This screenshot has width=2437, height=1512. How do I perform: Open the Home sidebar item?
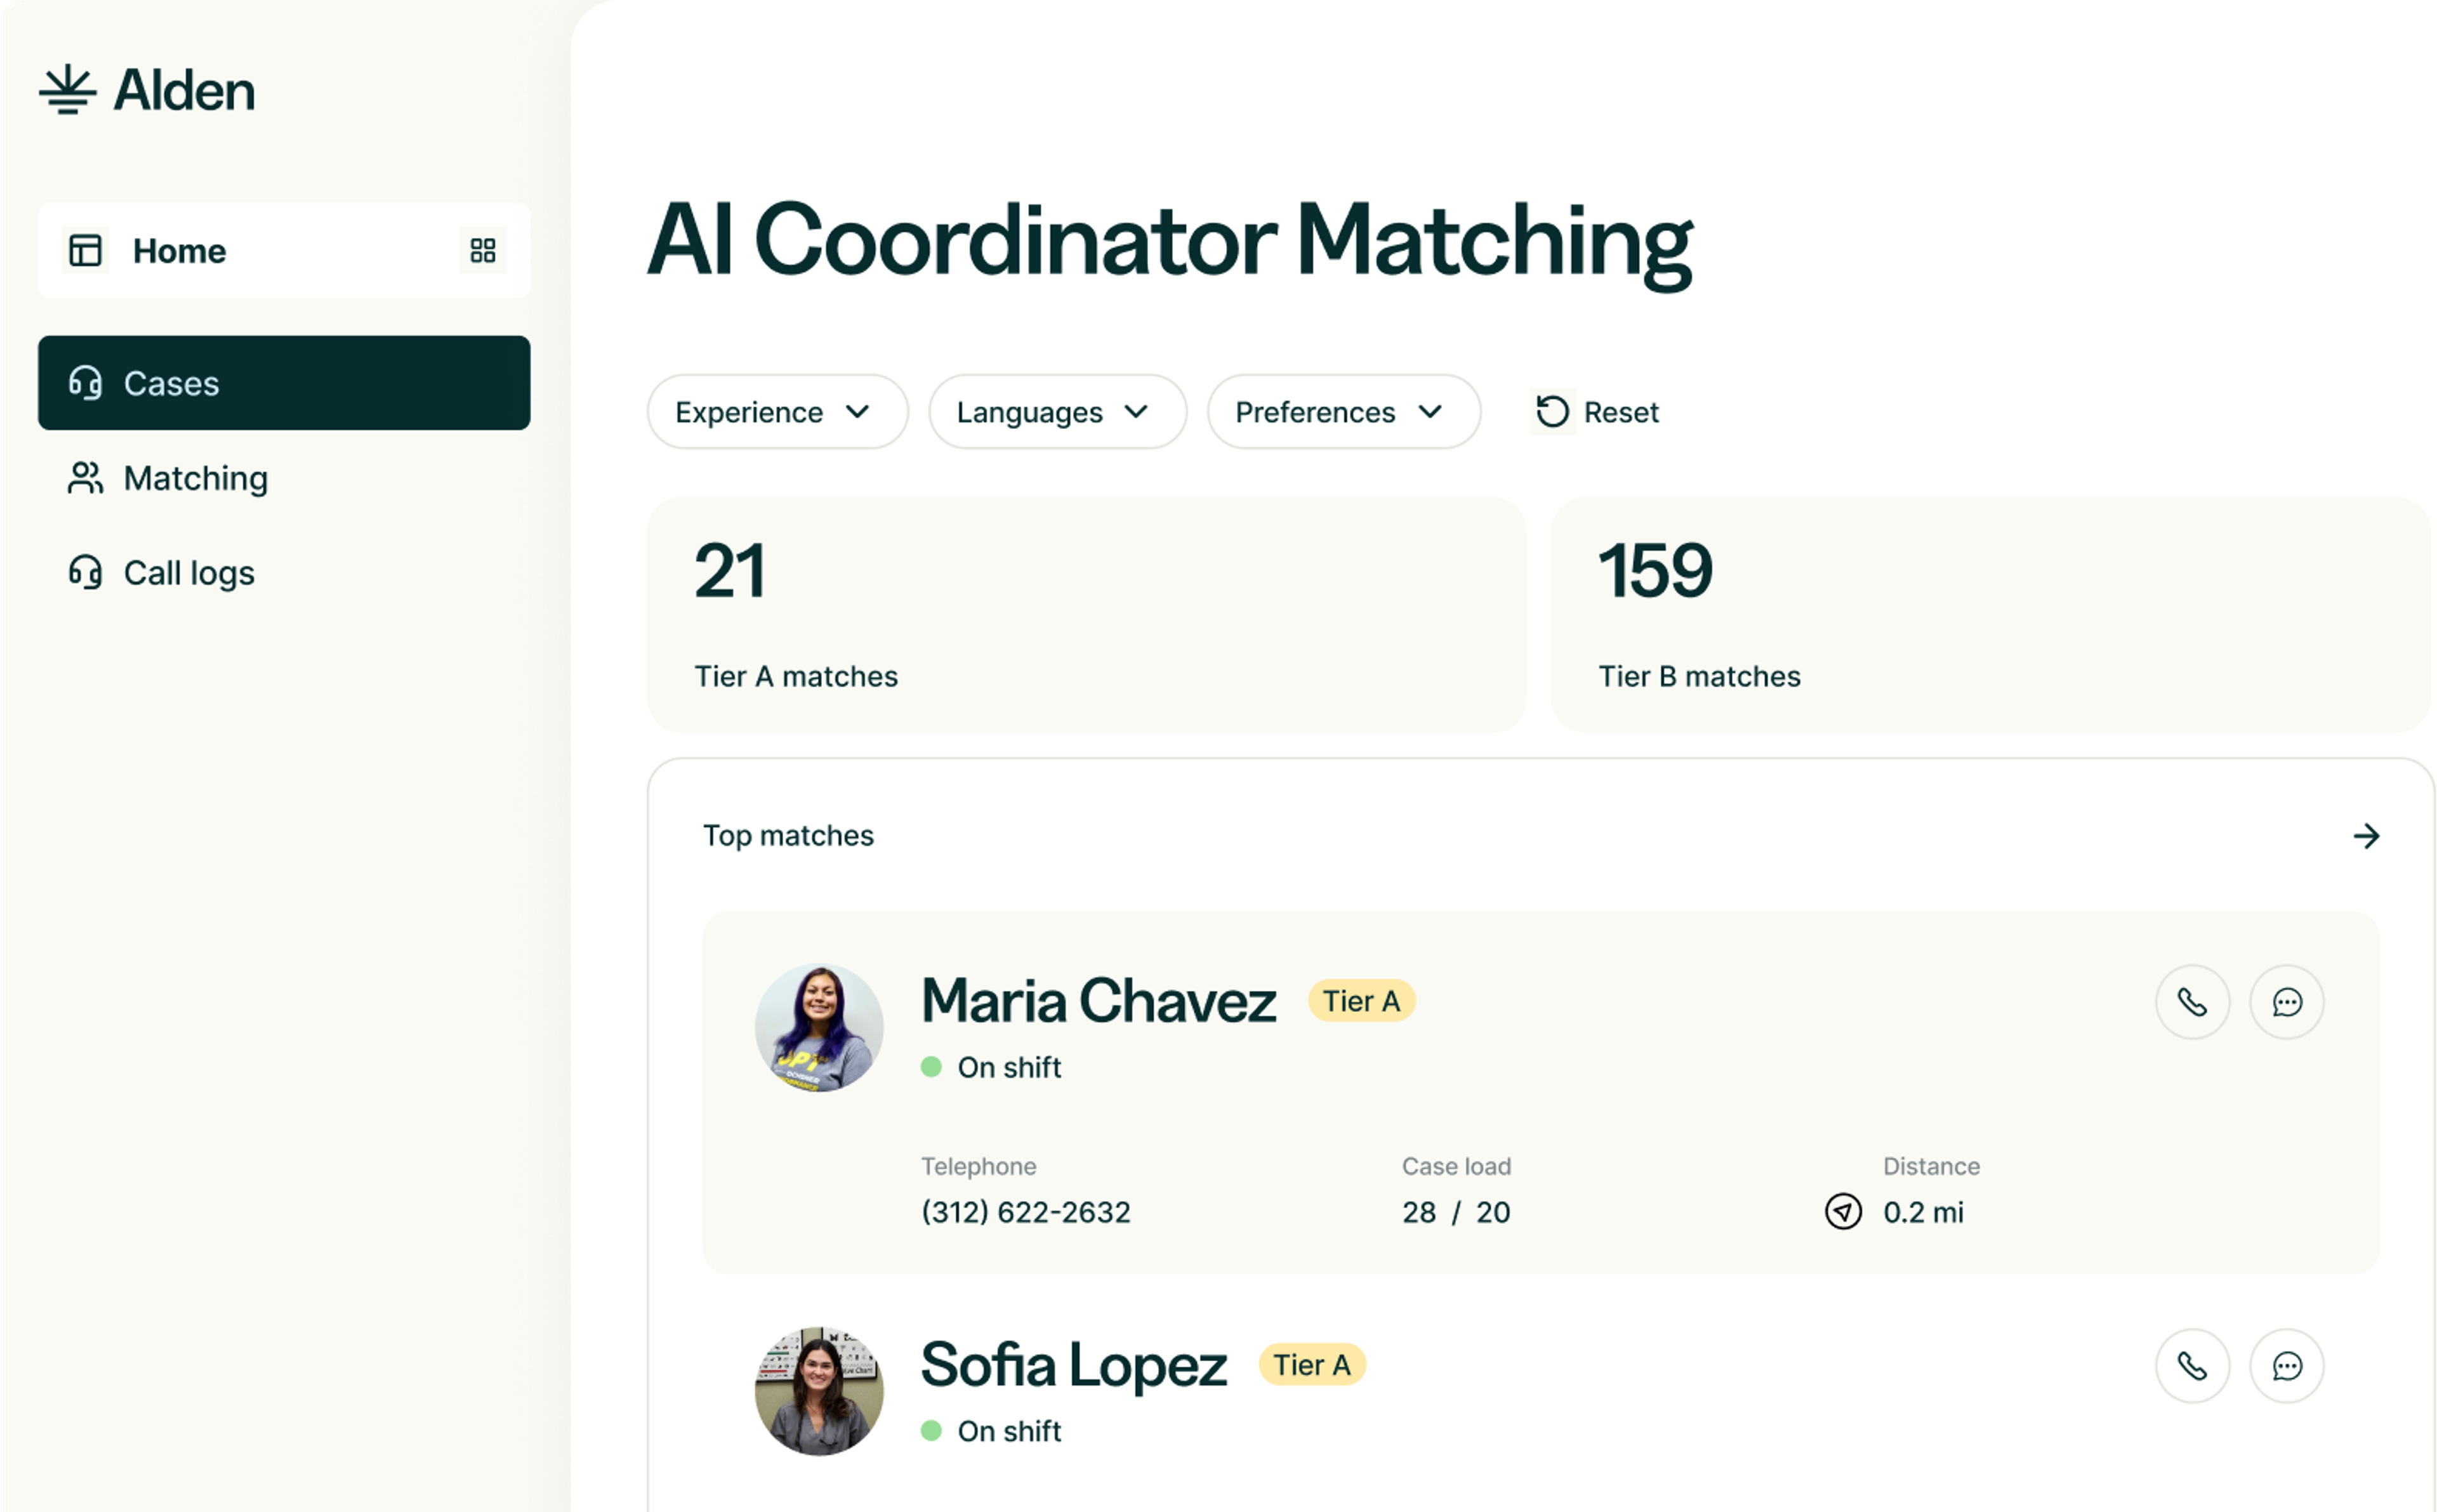(x=284, y=250)
